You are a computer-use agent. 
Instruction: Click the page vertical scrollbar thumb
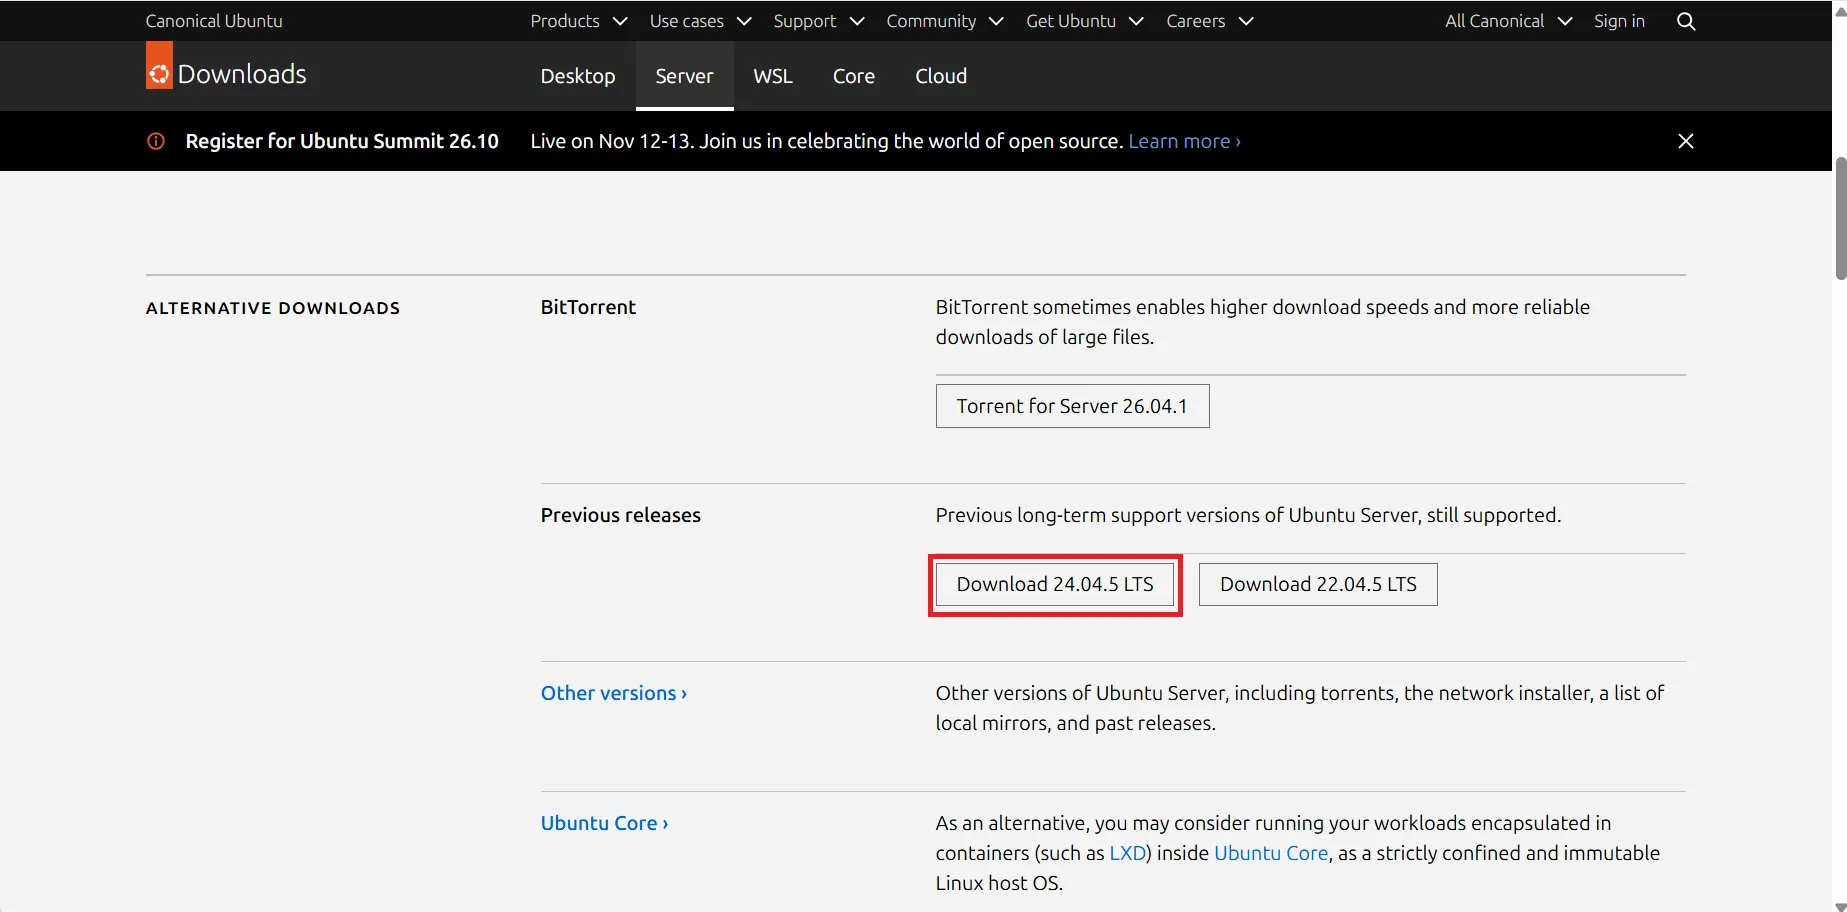[x=1840, y=218]
